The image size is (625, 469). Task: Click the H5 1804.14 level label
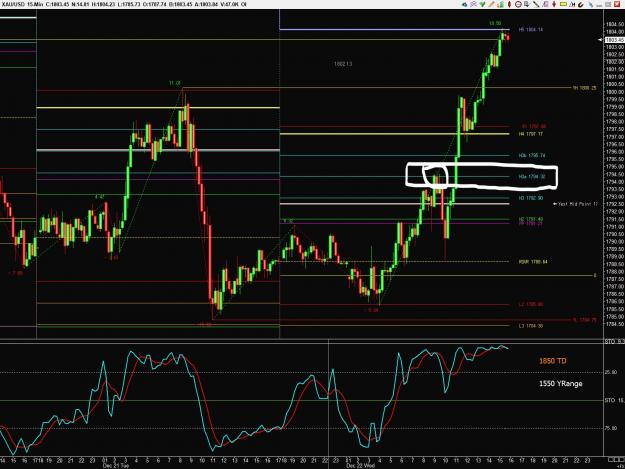[531, 29]
